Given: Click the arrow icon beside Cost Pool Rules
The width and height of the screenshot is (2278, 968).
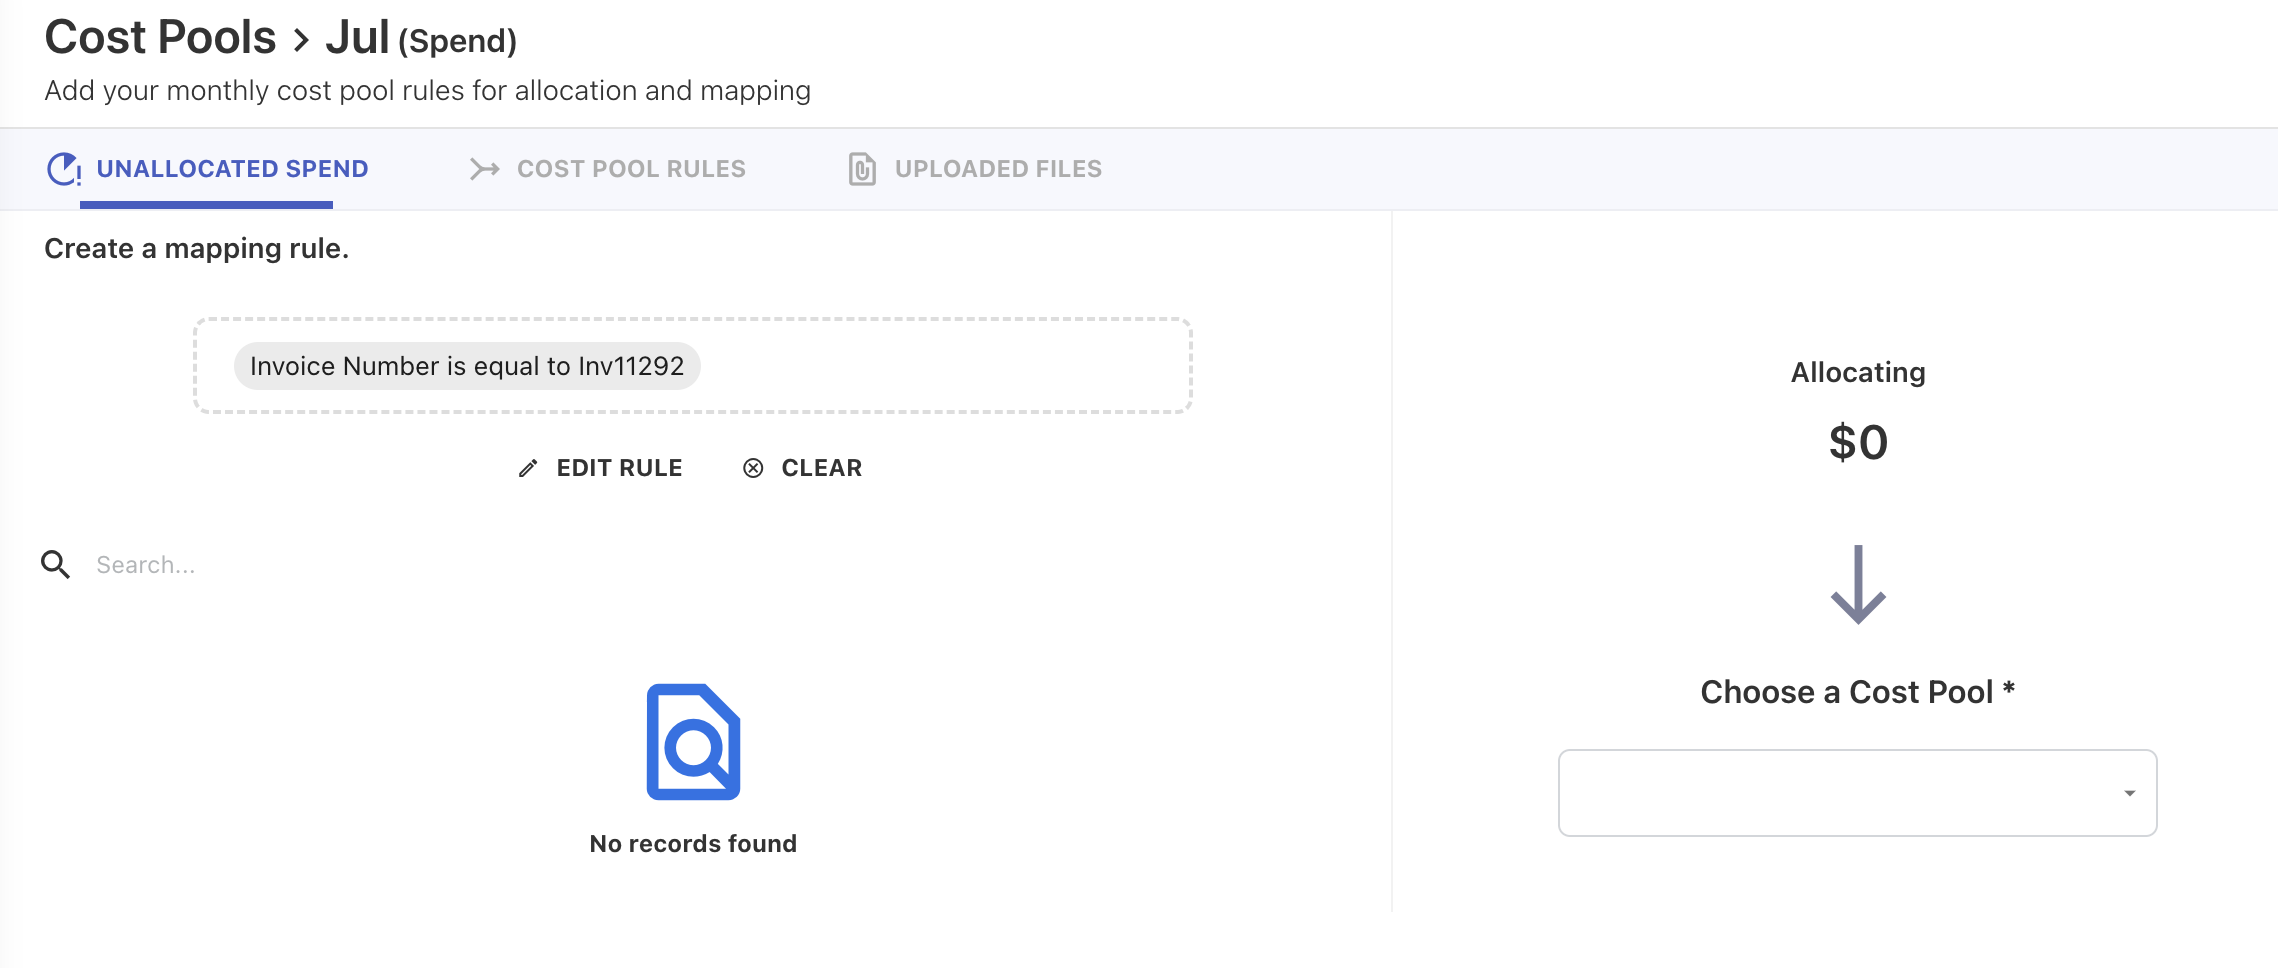Looking at the screenshot, I should coord(485,169).
